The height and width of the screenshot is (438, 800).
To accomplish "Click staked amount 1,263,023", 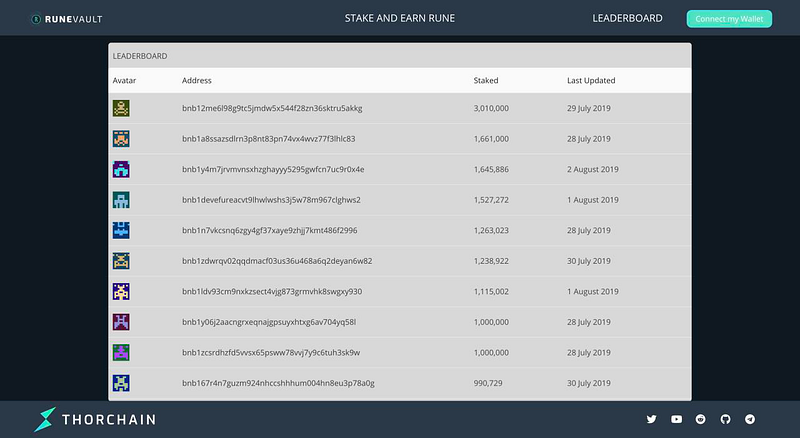I will pyautogui.click(x=491, y=230).
